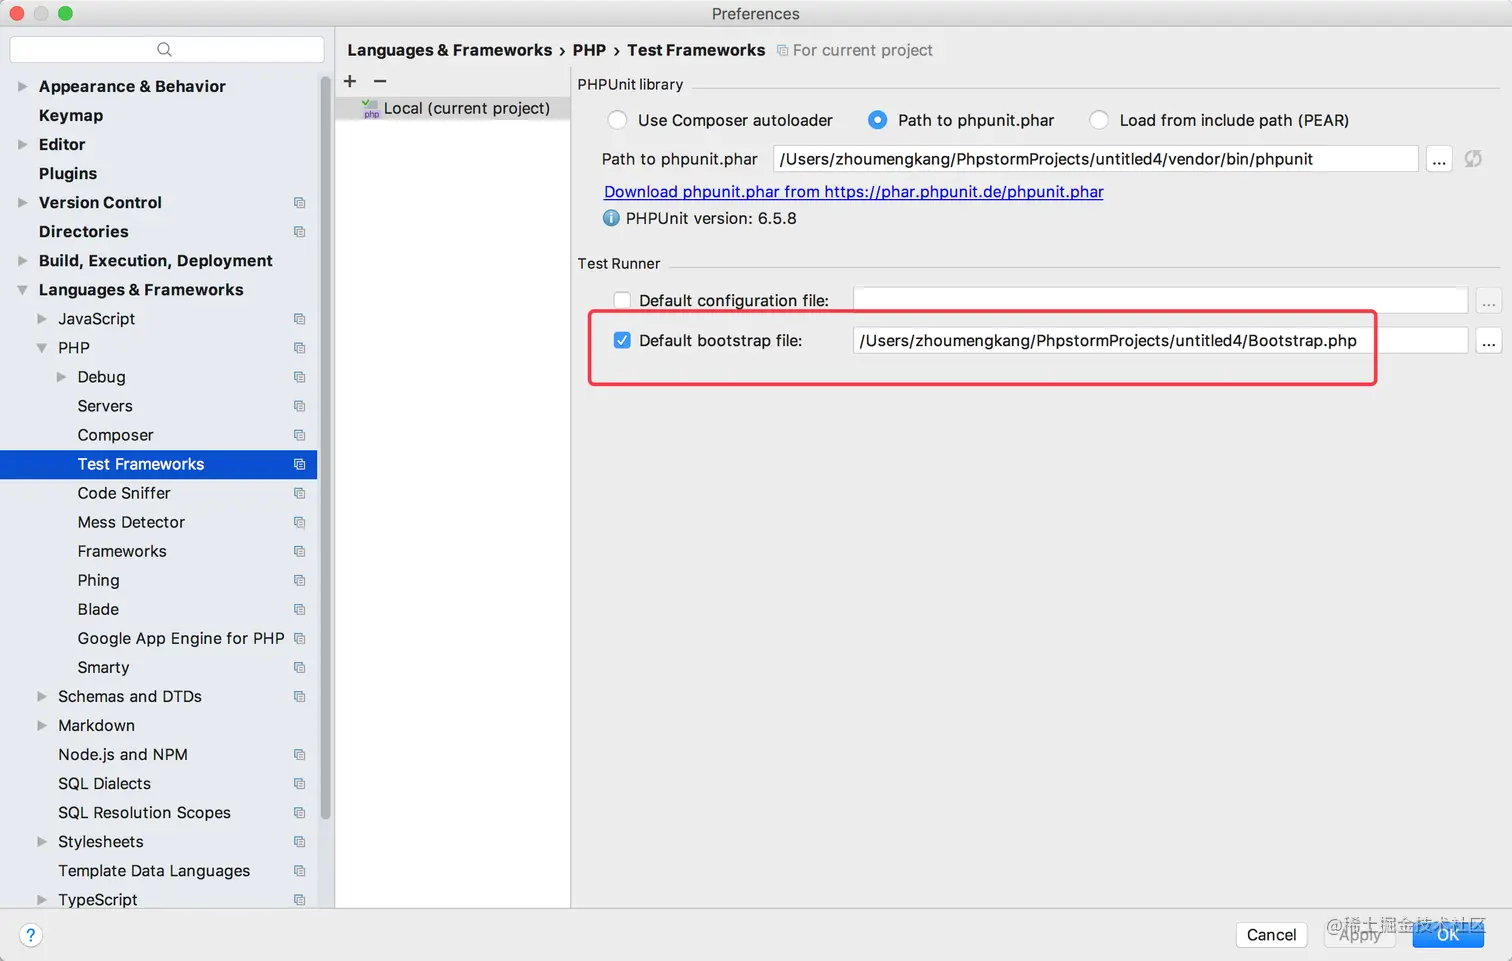Viewport: 1512px width, 961px height.
Task: Click PHP breadcrumb segment
Action: (x=589, y=50)
